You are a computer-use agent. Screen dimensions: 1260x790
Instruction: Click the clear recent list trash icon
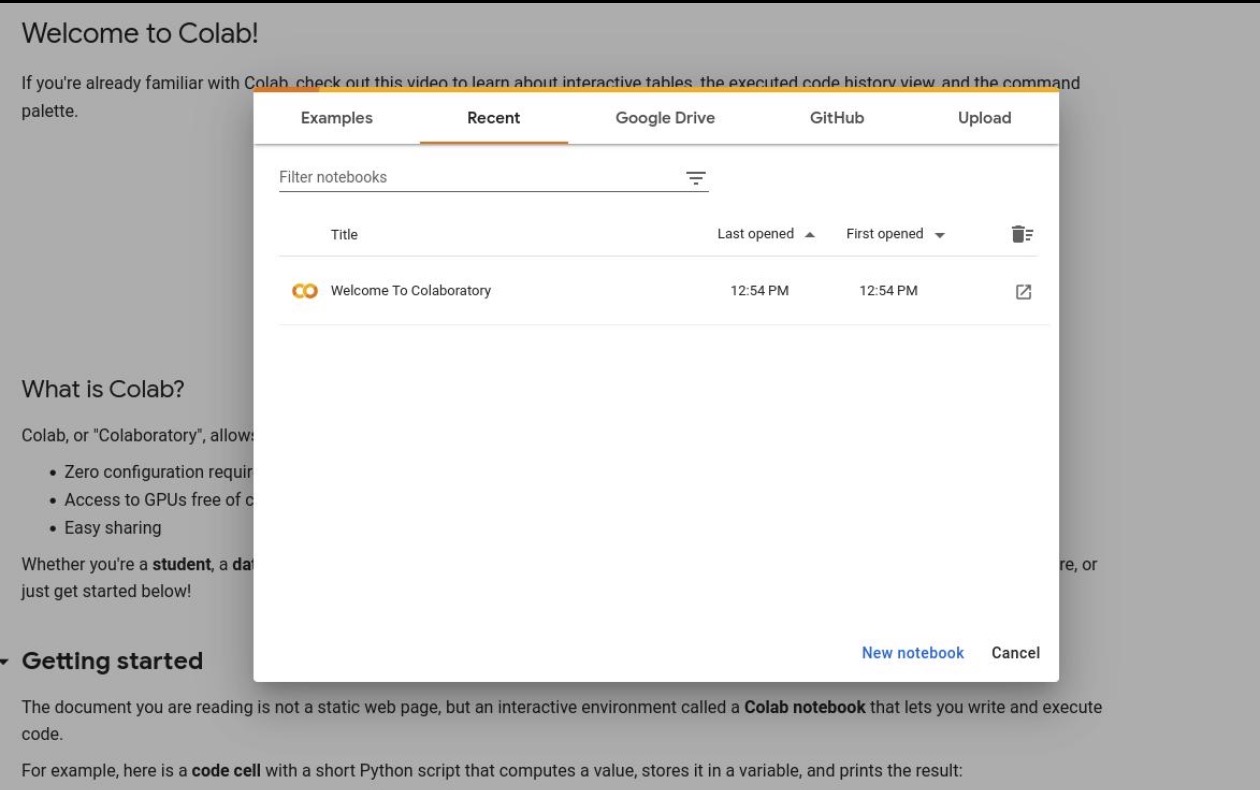point(1021,234)
